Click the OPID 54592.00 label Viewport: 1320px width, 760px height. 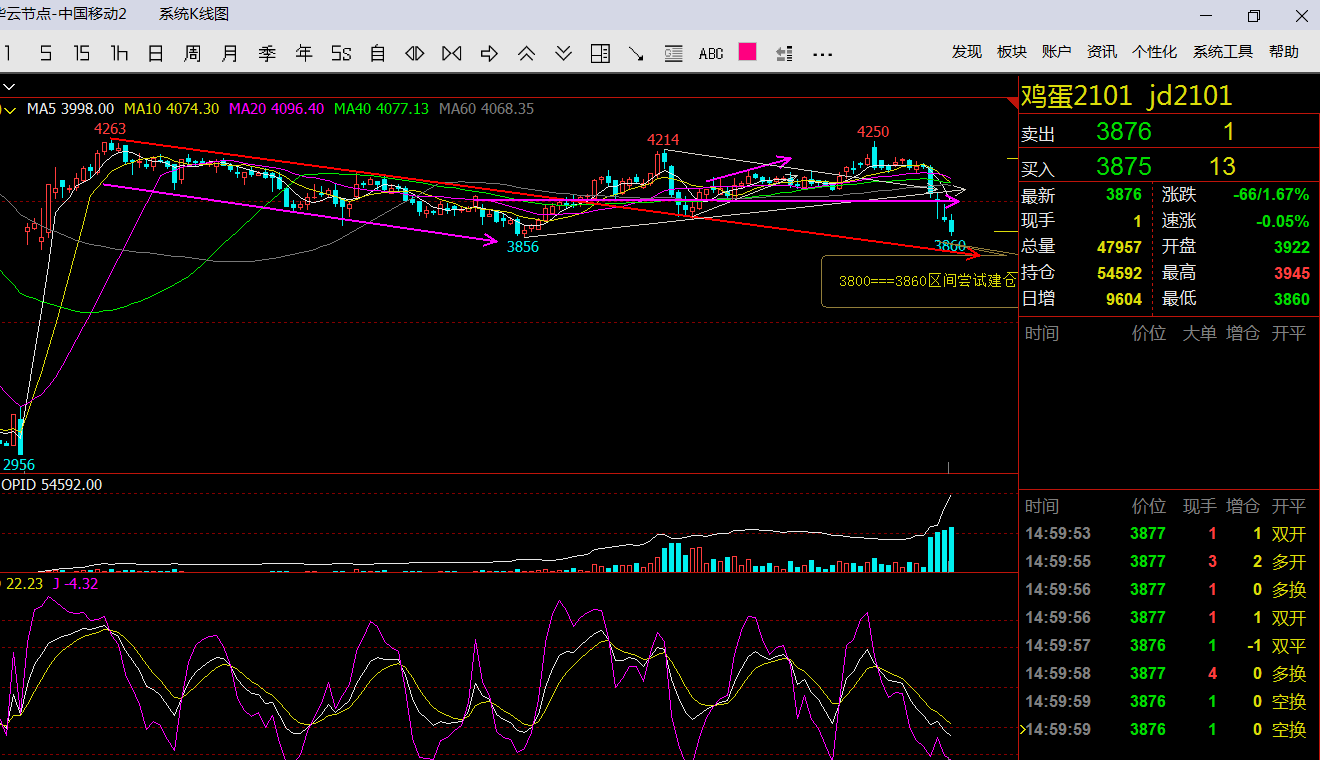pyautogui.click(x=52, y=485)
